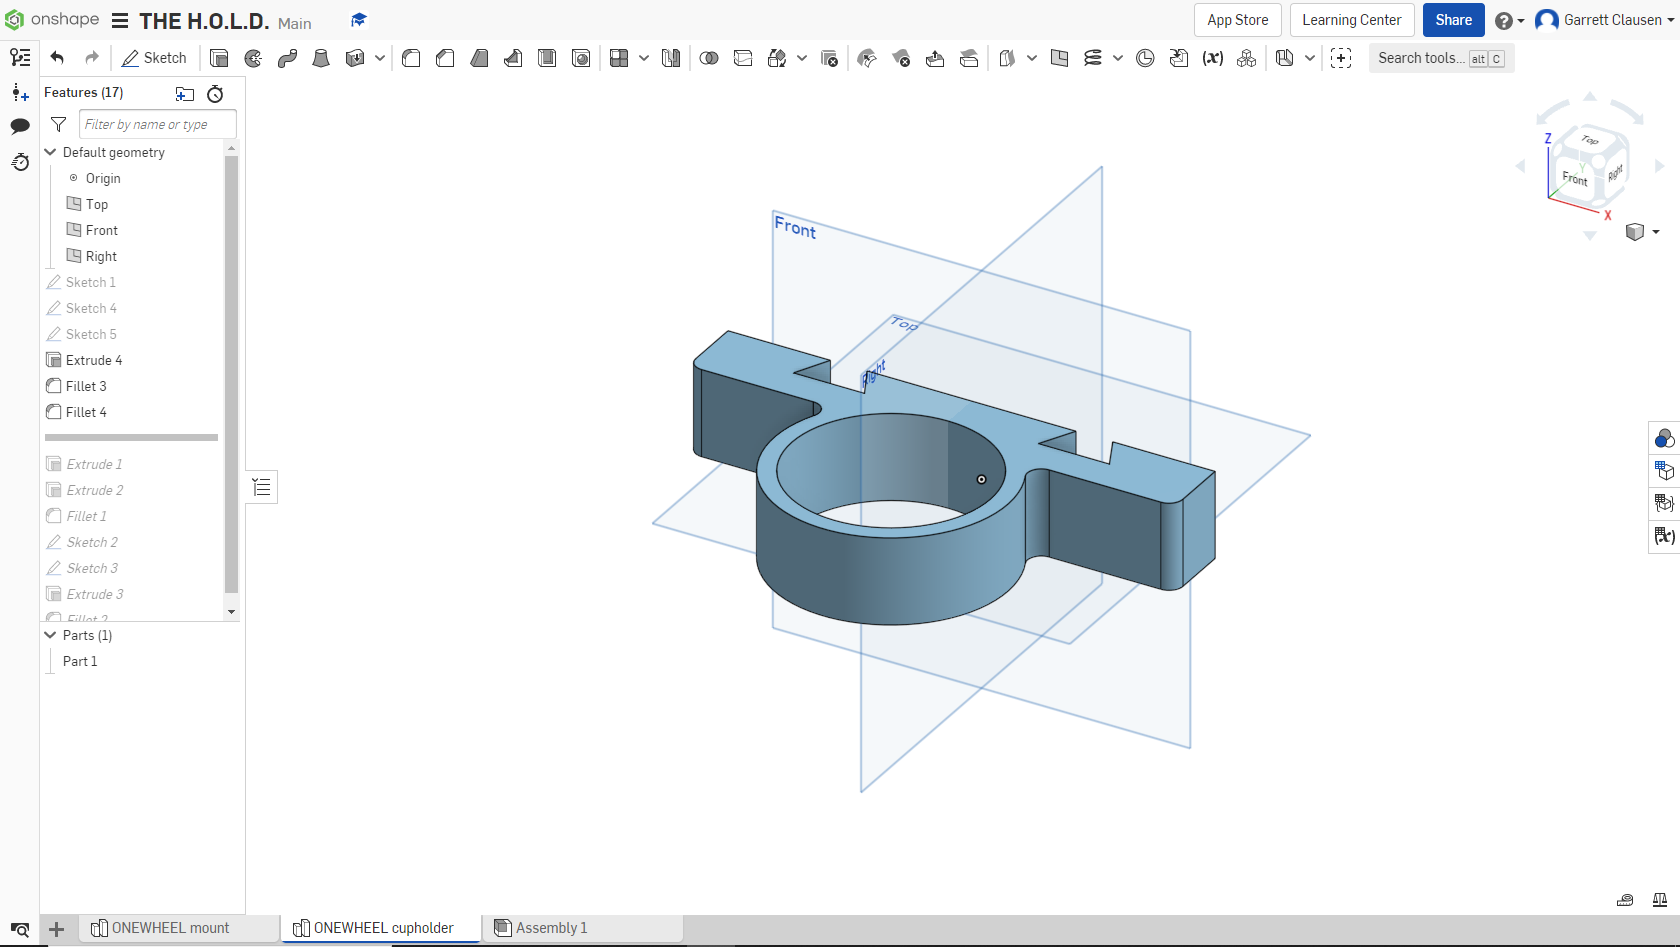Click the Undo arrow
Image resolution: width=1680 pixels, height=947 pixels.
pyautogui.click(x=57, y=58)
